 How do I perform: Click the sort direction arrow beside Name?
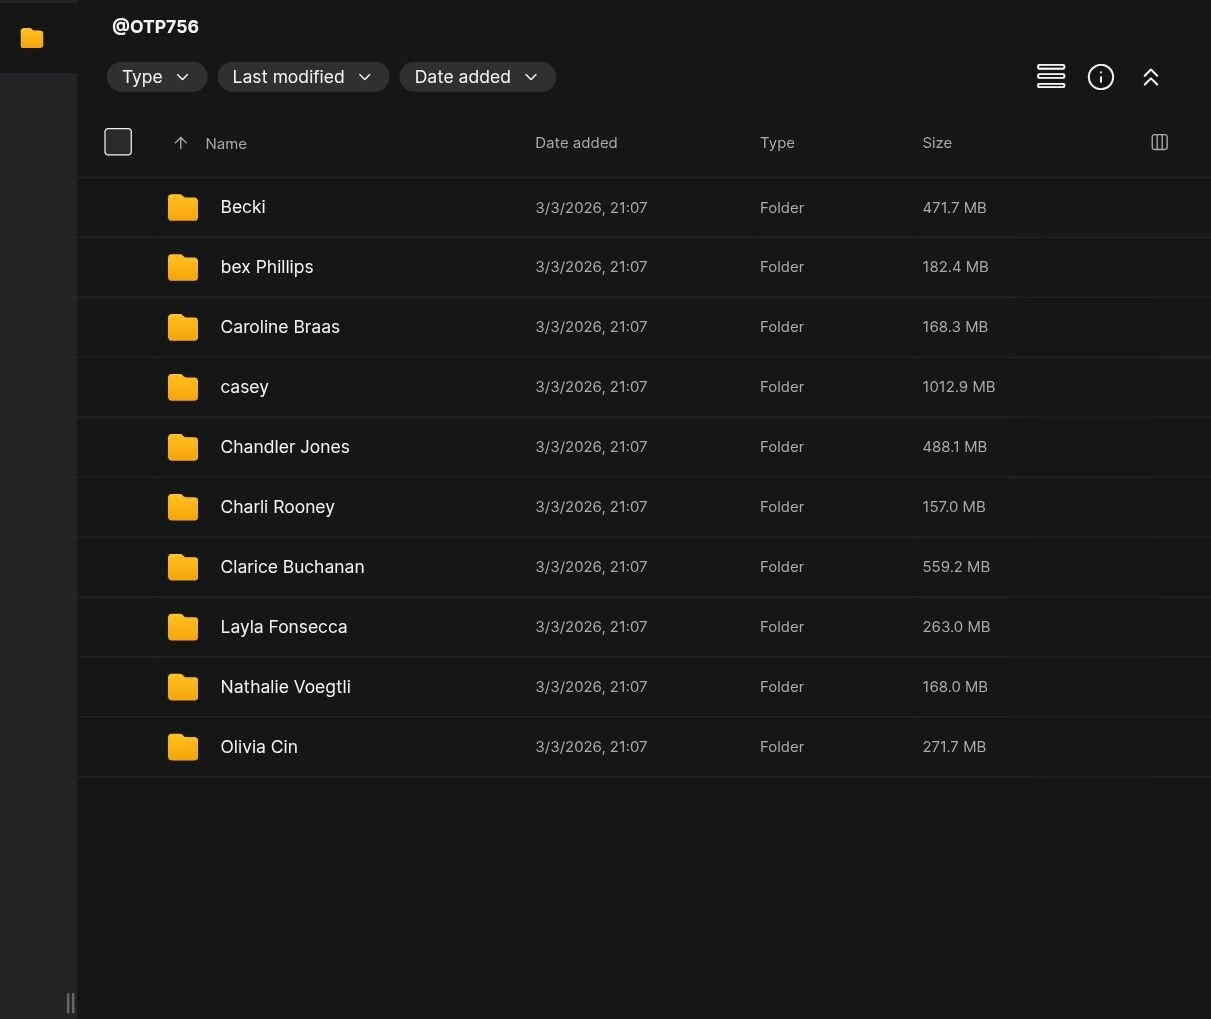point(180,143)
